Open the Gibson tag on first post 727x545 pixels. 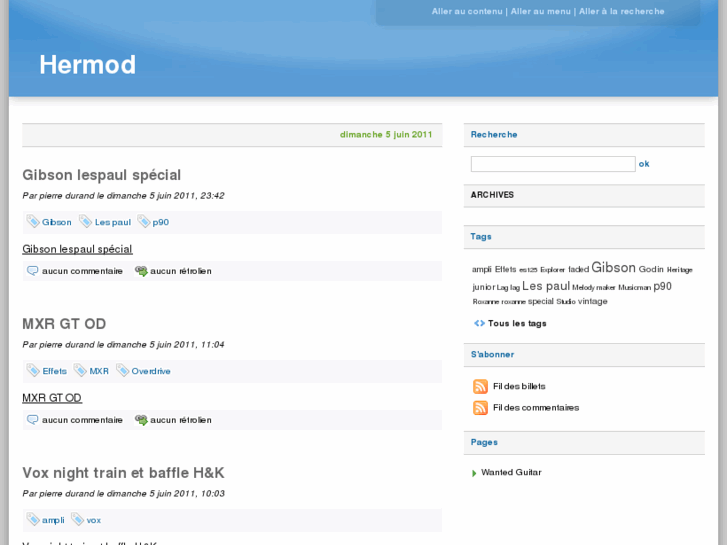[x=57, y=222]
